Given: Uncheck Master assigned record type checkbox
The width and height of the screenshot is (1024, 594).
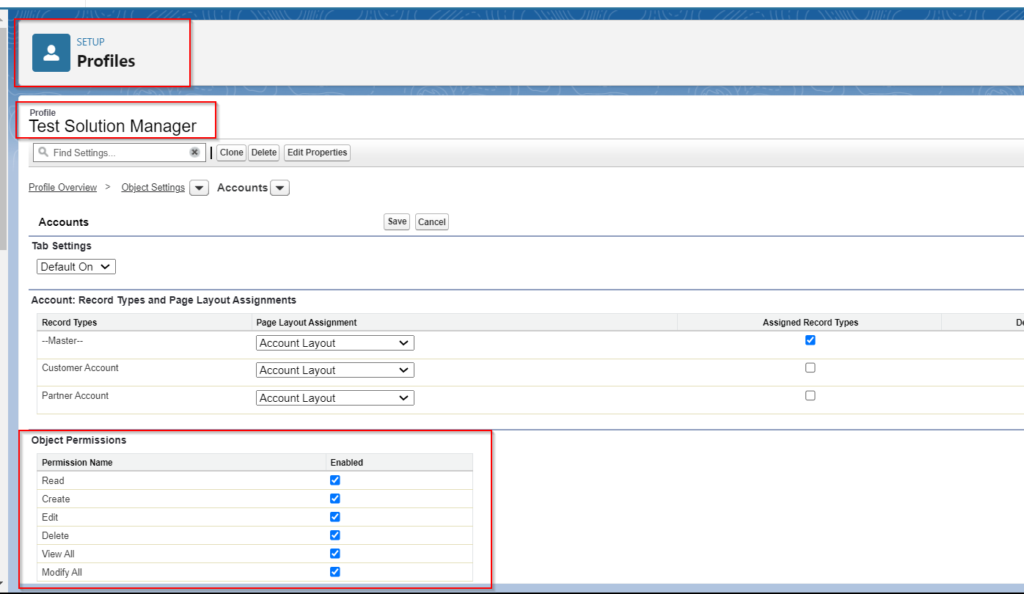Looking at the screenshot, I should [x=810, y=340].
